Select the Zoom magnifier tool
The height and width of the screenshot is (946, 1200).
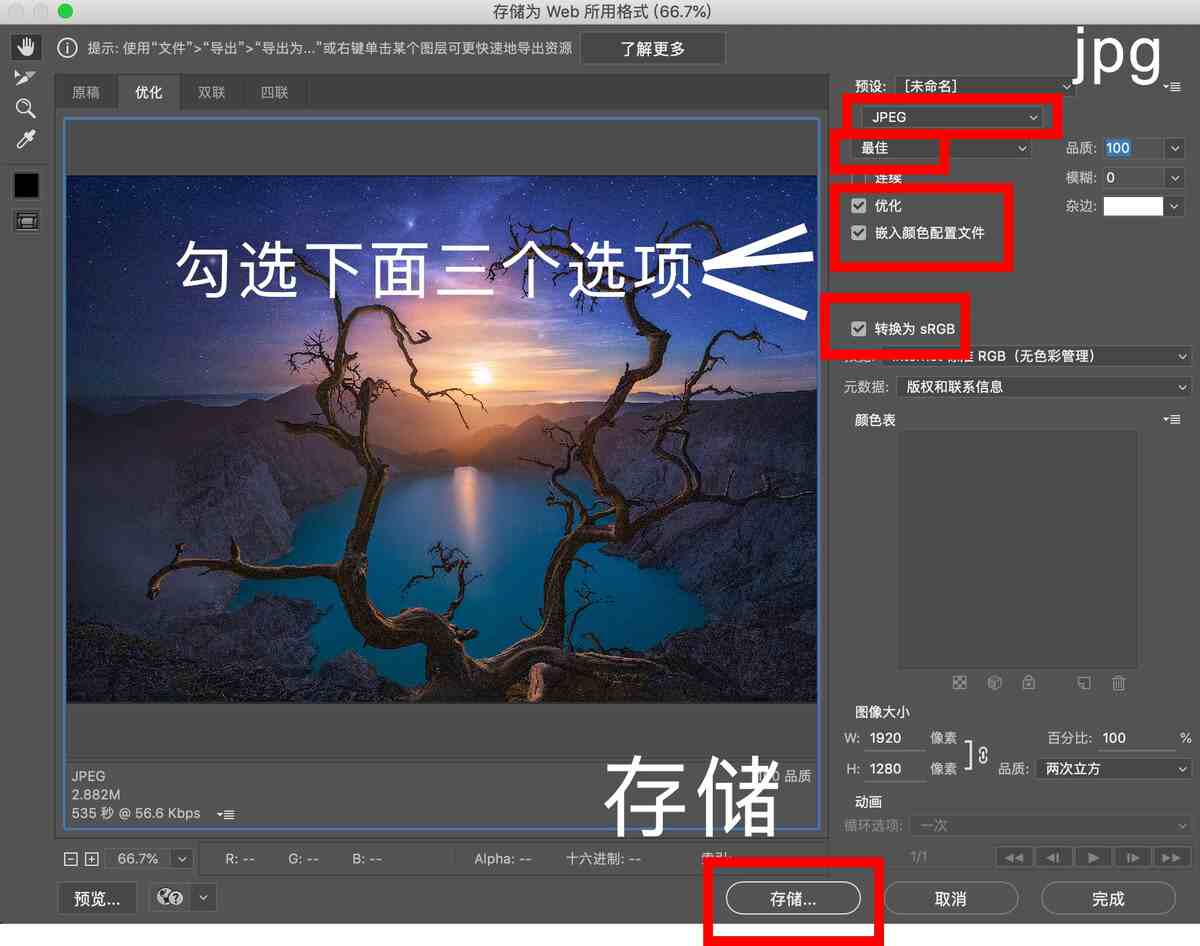coord(26,108)
